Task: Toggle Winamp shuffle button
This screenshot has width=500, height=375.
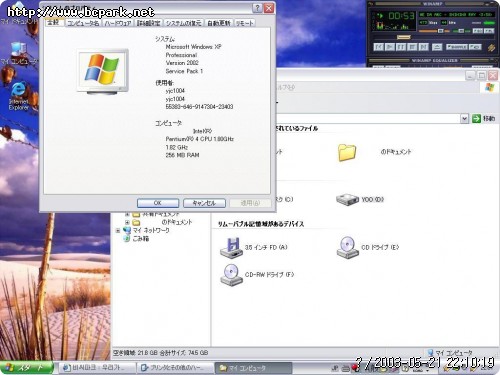Action: [x=457, y=47]
